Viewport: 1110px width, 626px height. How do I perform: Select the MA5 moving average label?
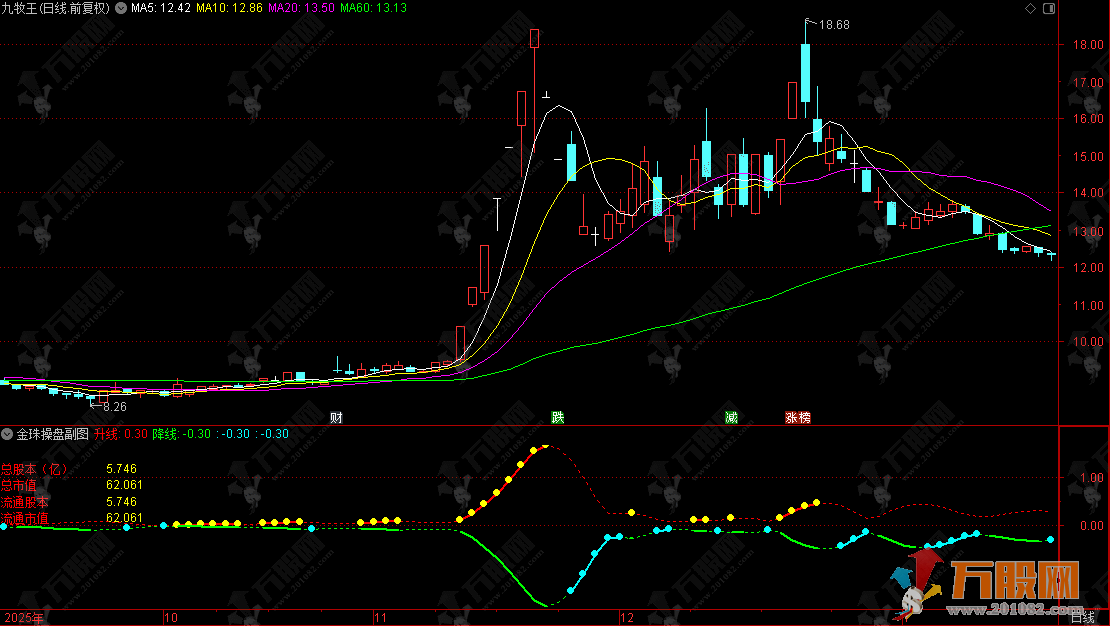coord(161,8)
